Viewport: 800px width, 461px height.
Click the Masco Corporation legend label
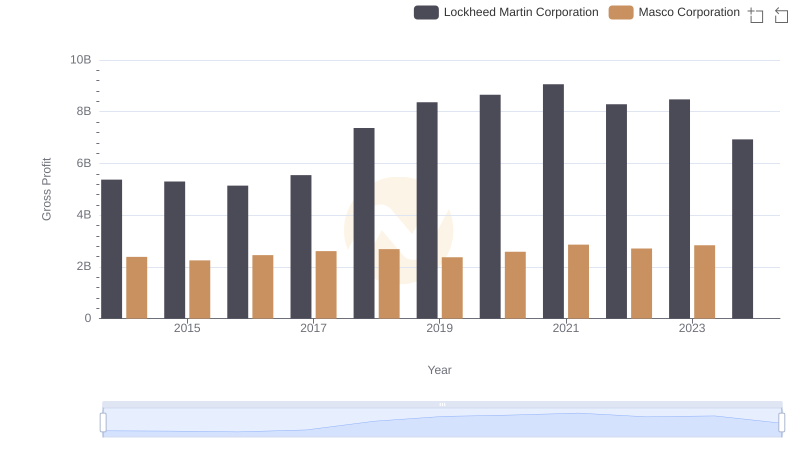[689, 12]
